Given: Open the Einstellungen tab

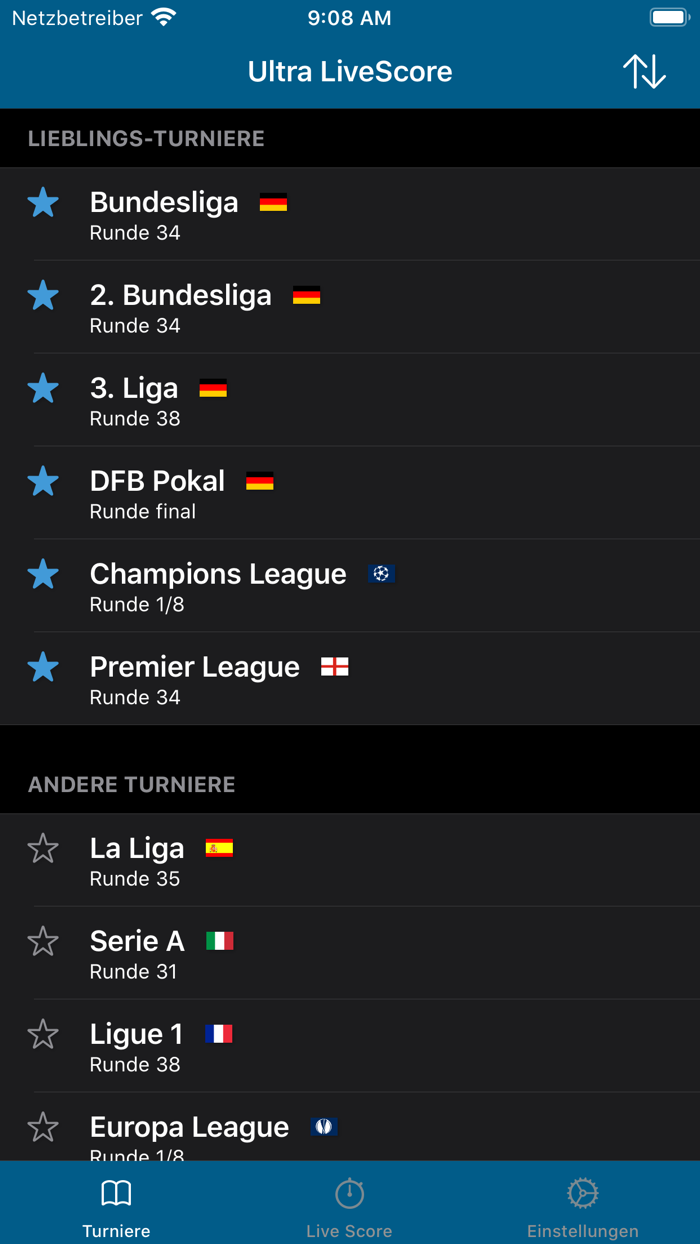Looking at the screenshot, I should click(x=583, y=1202).
